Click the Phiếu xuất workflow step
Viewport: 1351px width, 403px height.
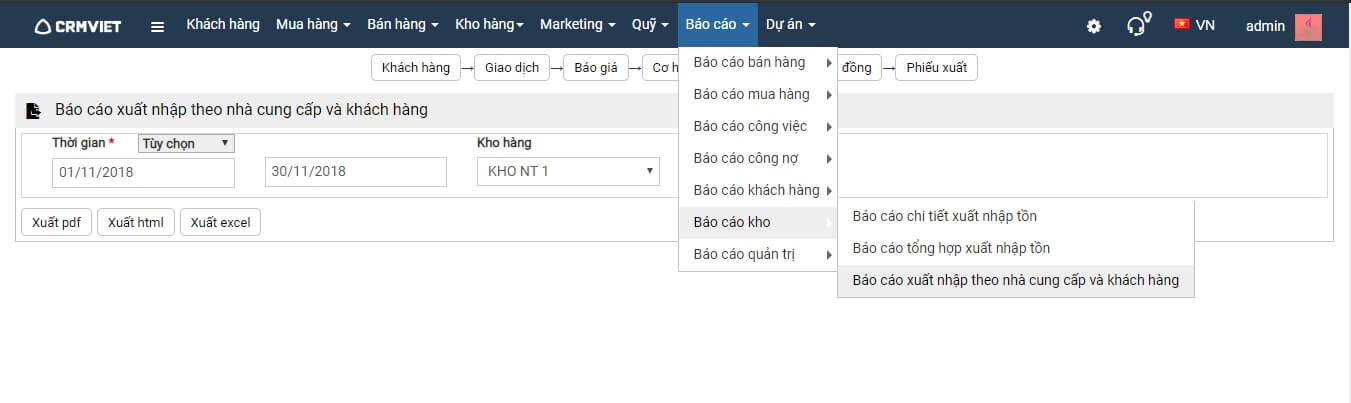coord(936,68)
